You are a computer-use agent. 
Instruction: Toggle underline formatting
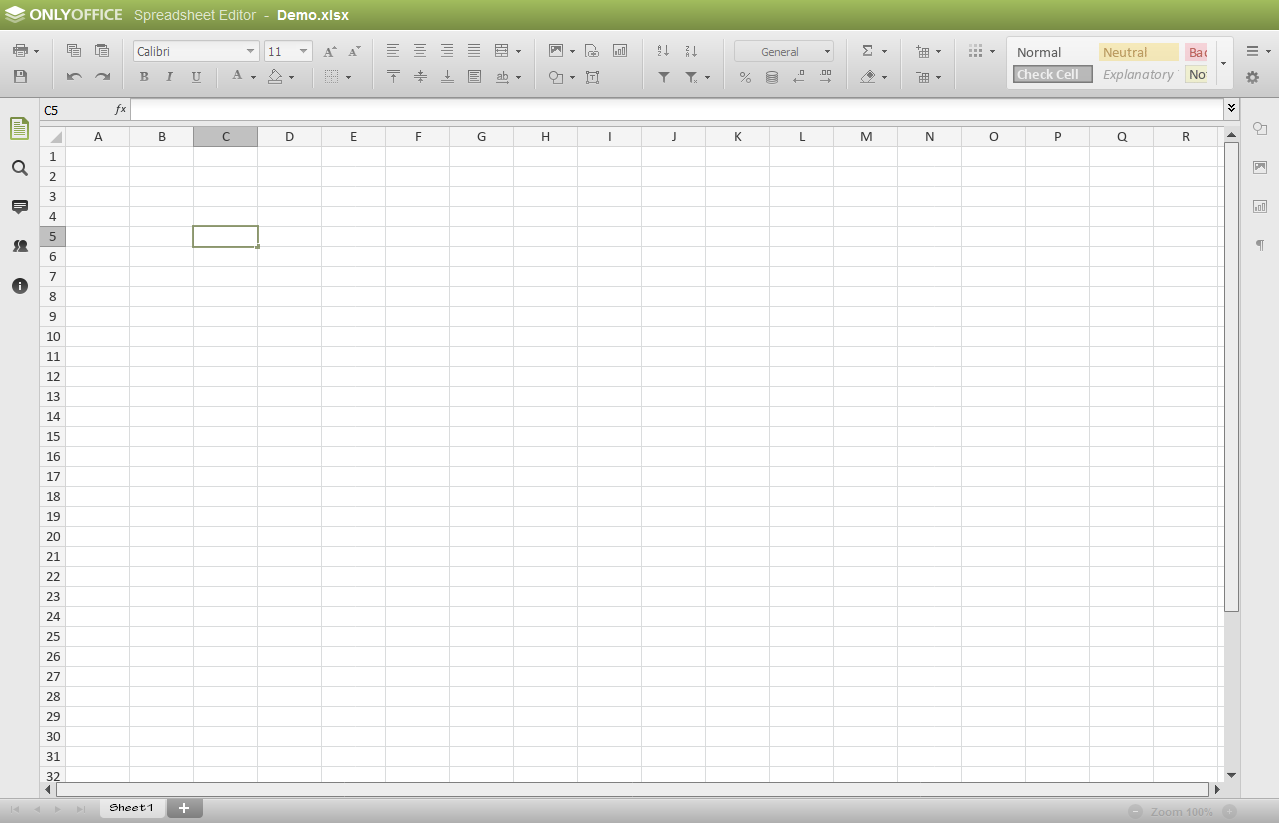196,77
